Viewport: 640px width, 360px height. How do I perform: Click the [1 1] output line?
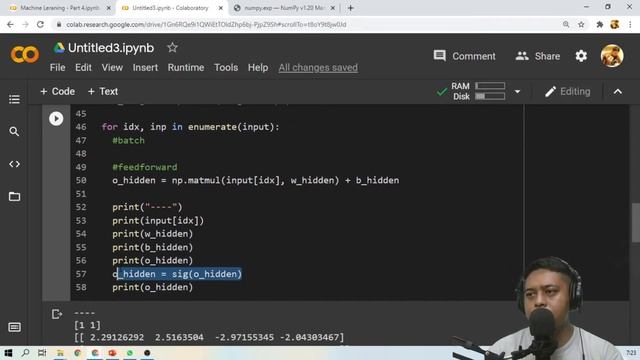point(87,325)
